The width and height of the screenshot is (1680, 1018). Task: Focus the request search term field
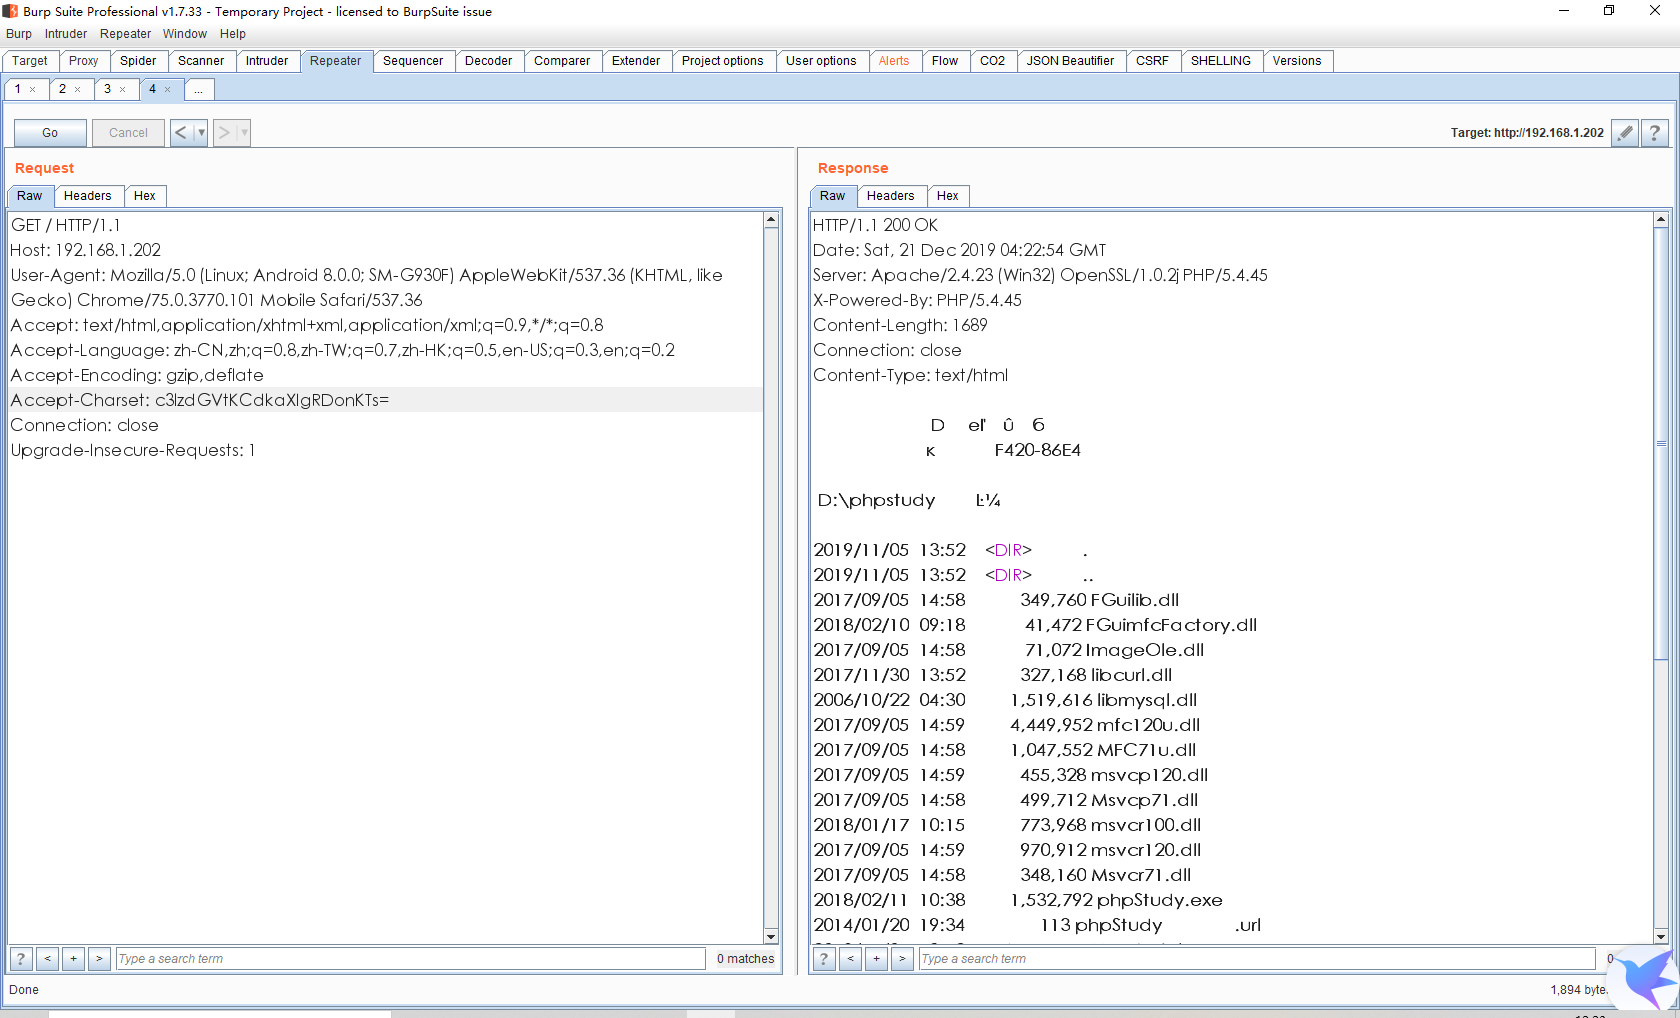click(411, 959)
